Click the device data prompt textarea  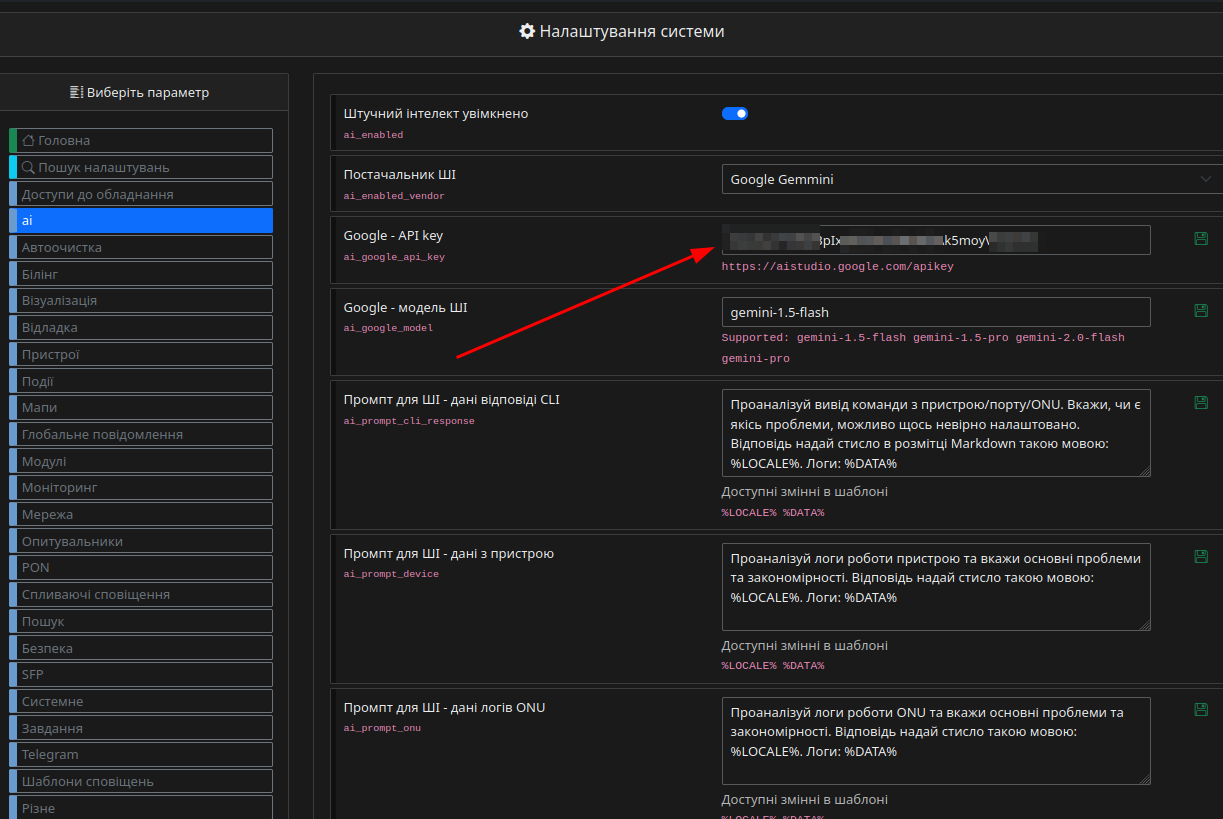(936, 587)
